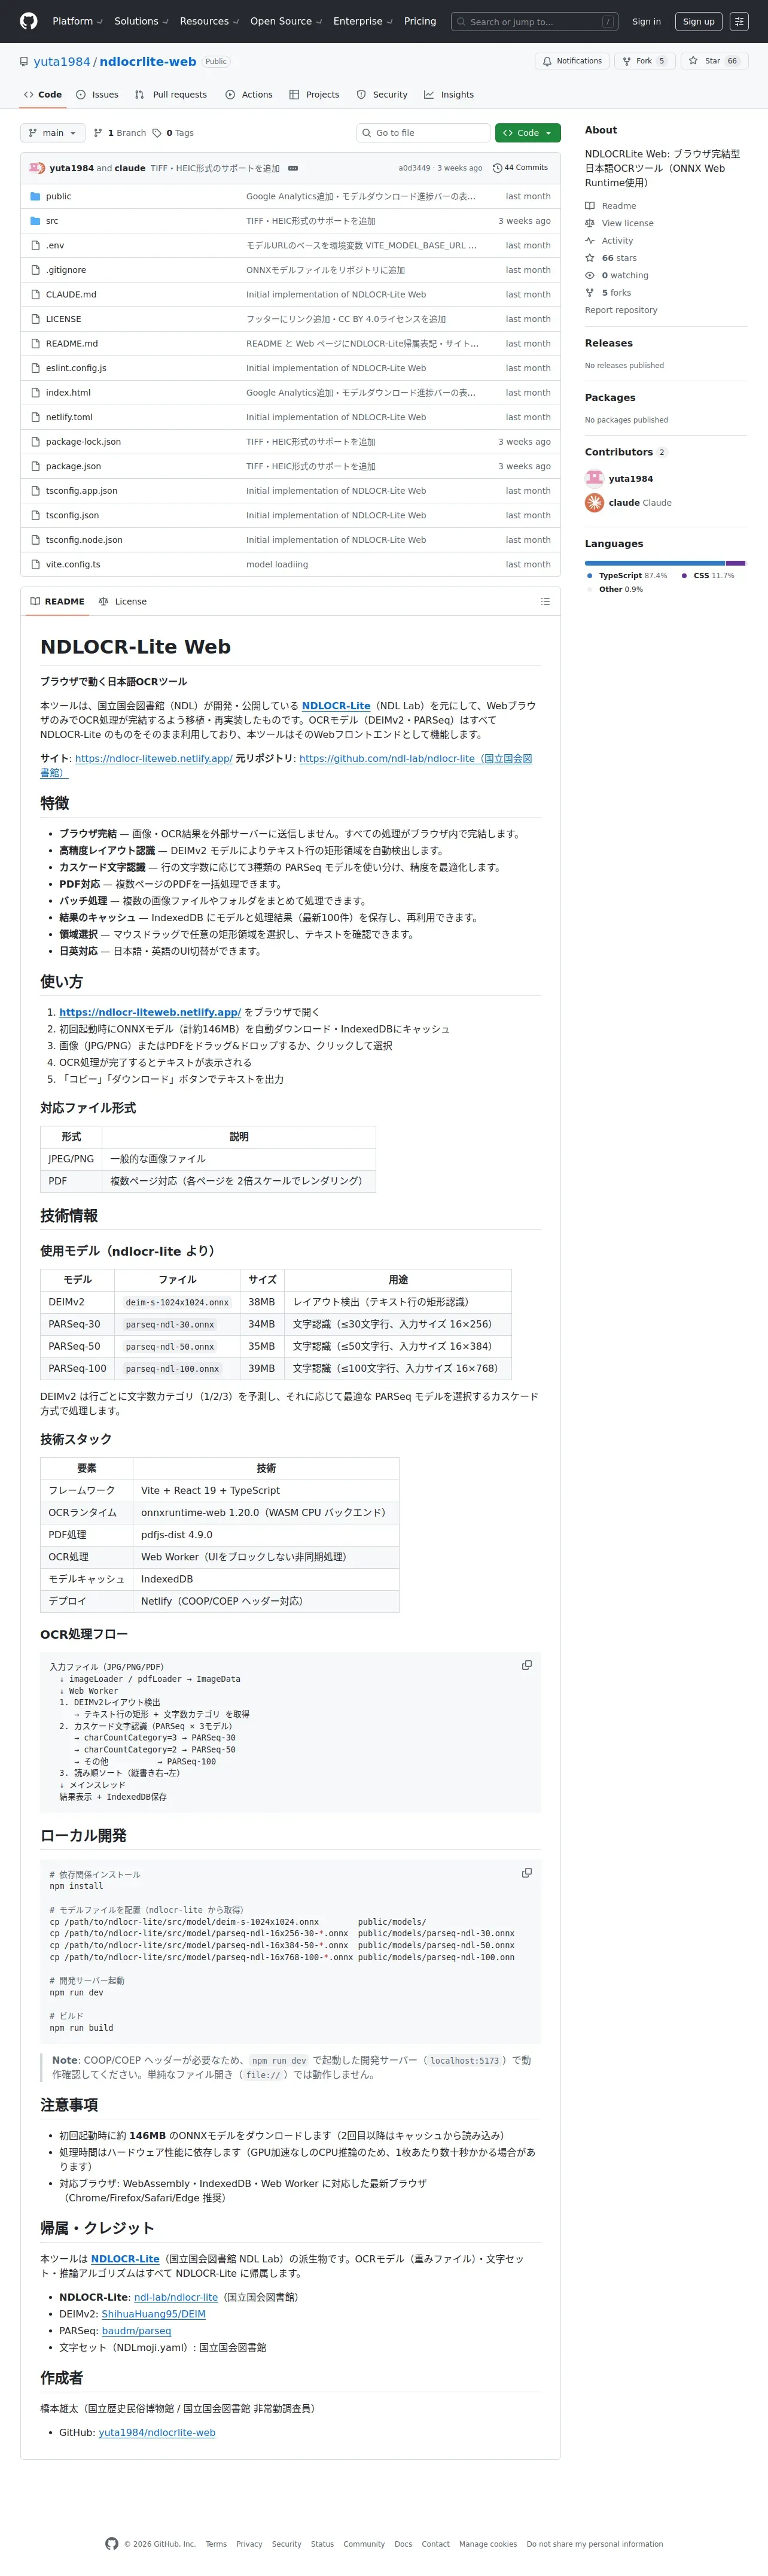The width and height of the screenshot is (768, 2576).
Task: Click the GitHub logo in the top header
Action: tap(29, 21)
